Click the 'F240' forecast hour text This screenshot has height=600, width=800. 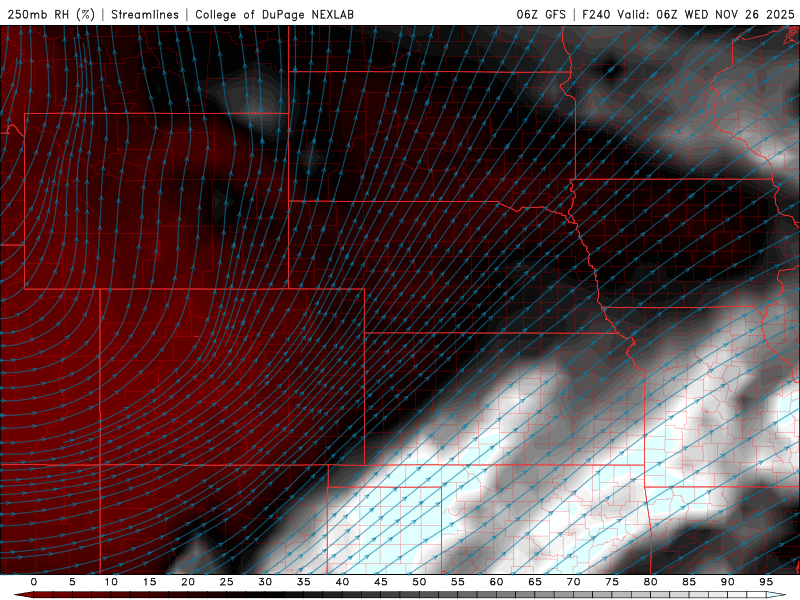coord(596,14)
